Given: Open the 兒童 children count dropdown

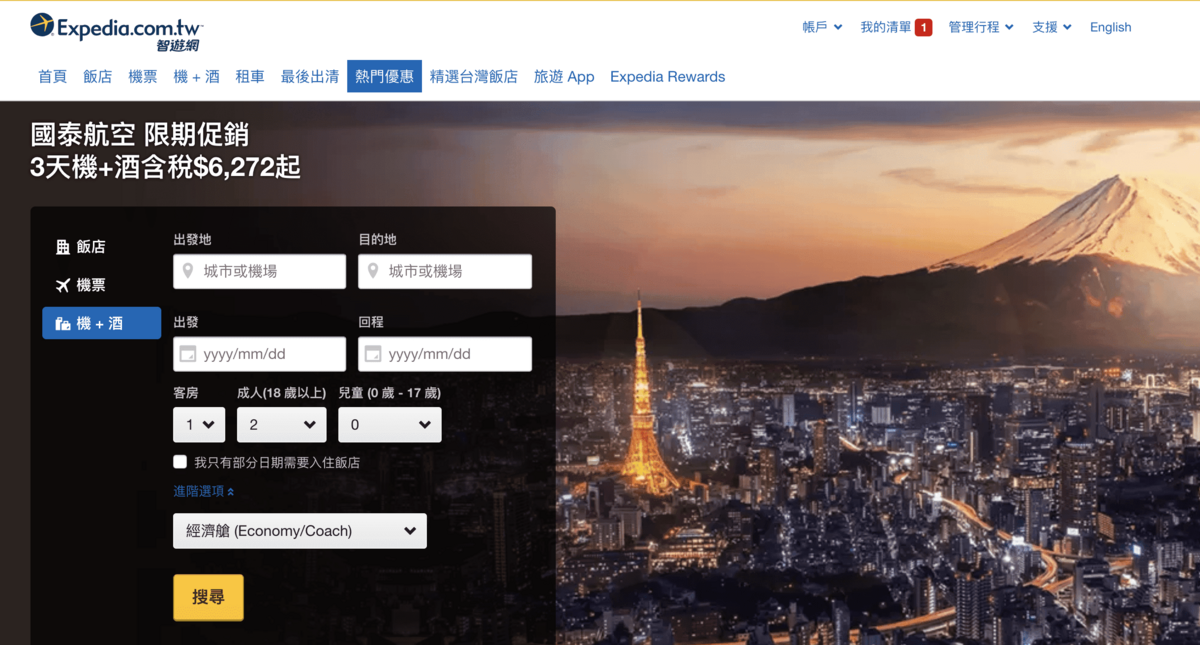Looking at the screenshot, I should point(390,425).
